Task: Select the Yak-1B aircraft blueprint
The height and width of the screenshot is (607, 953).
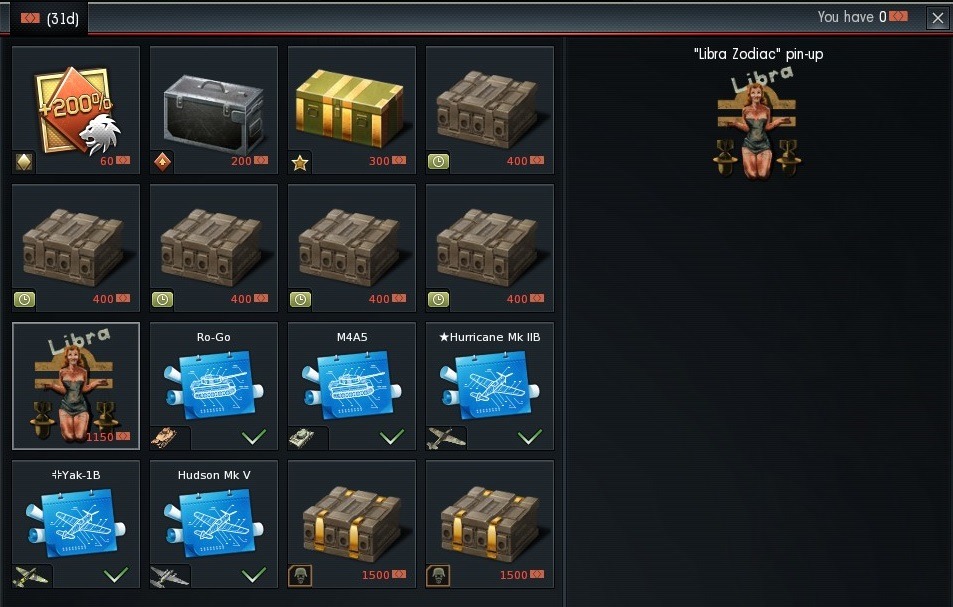Action: click(76, 524)
